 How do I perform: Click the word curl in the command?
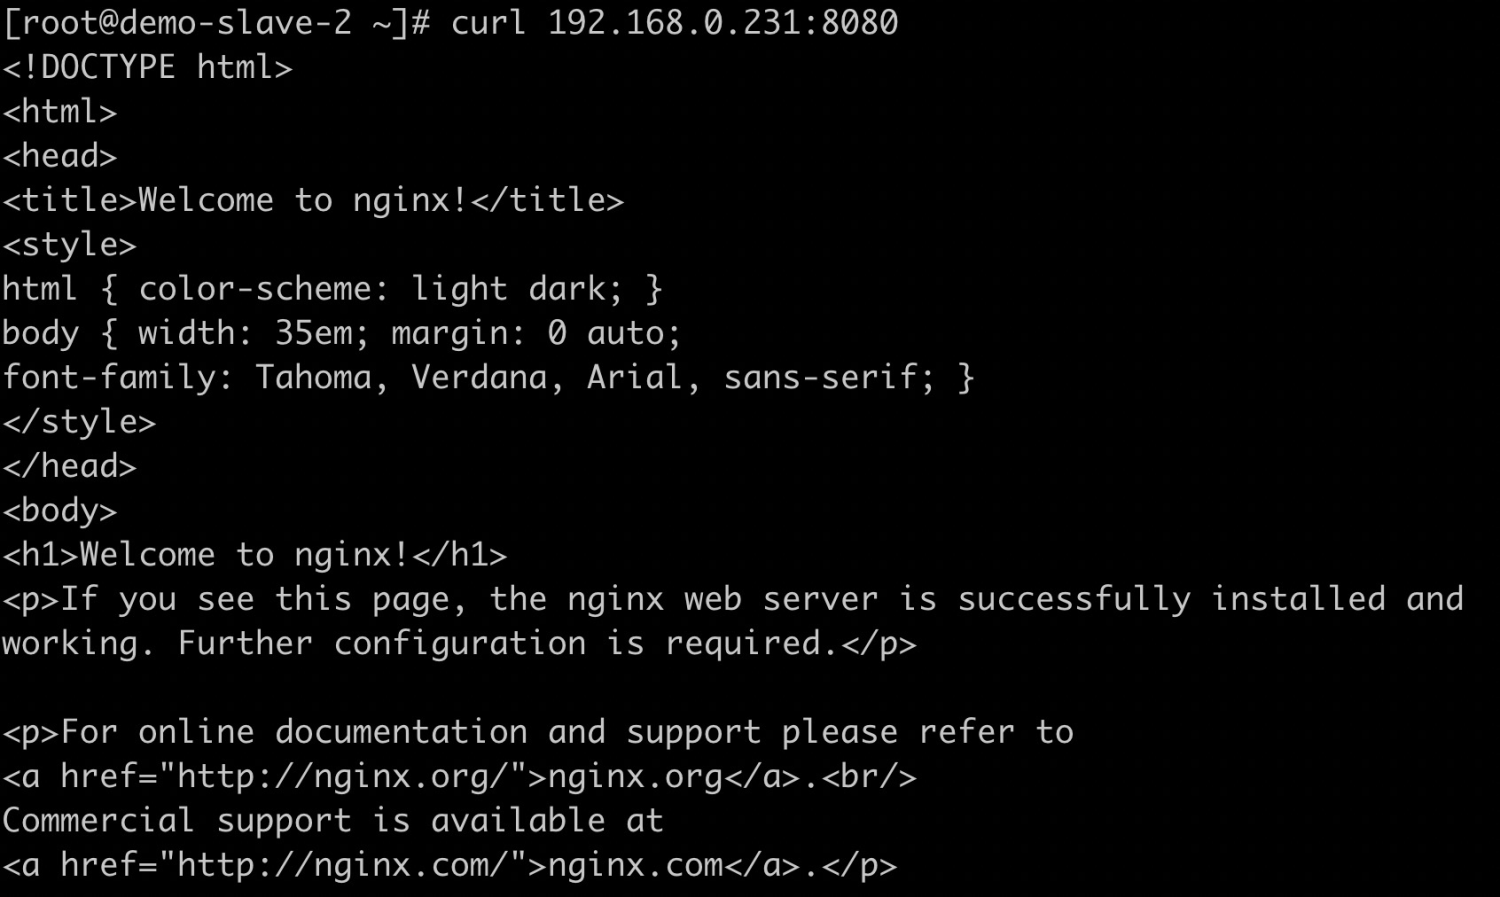pyautogui.click(x=488, y=23)
